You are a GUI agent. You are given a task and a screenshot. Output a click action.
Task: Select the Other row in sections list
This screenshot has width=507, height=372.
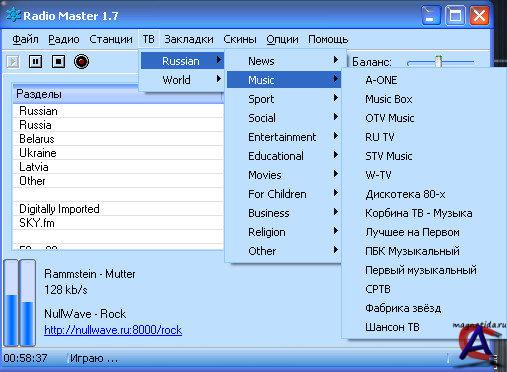pyautogui.click(x=118, y=181)
